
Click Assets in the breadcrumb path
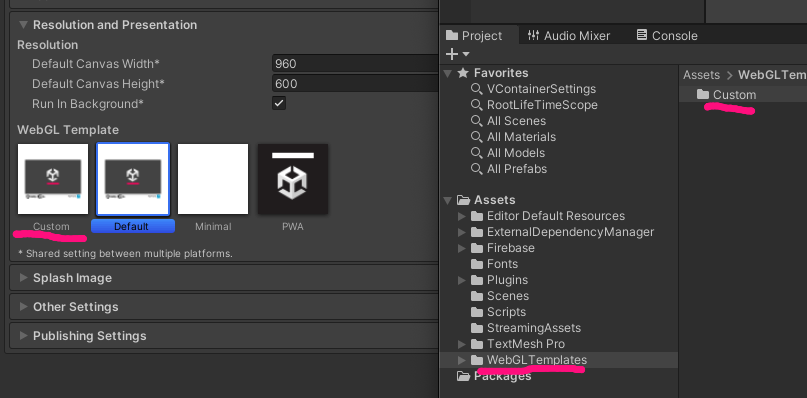coord(701,75)
